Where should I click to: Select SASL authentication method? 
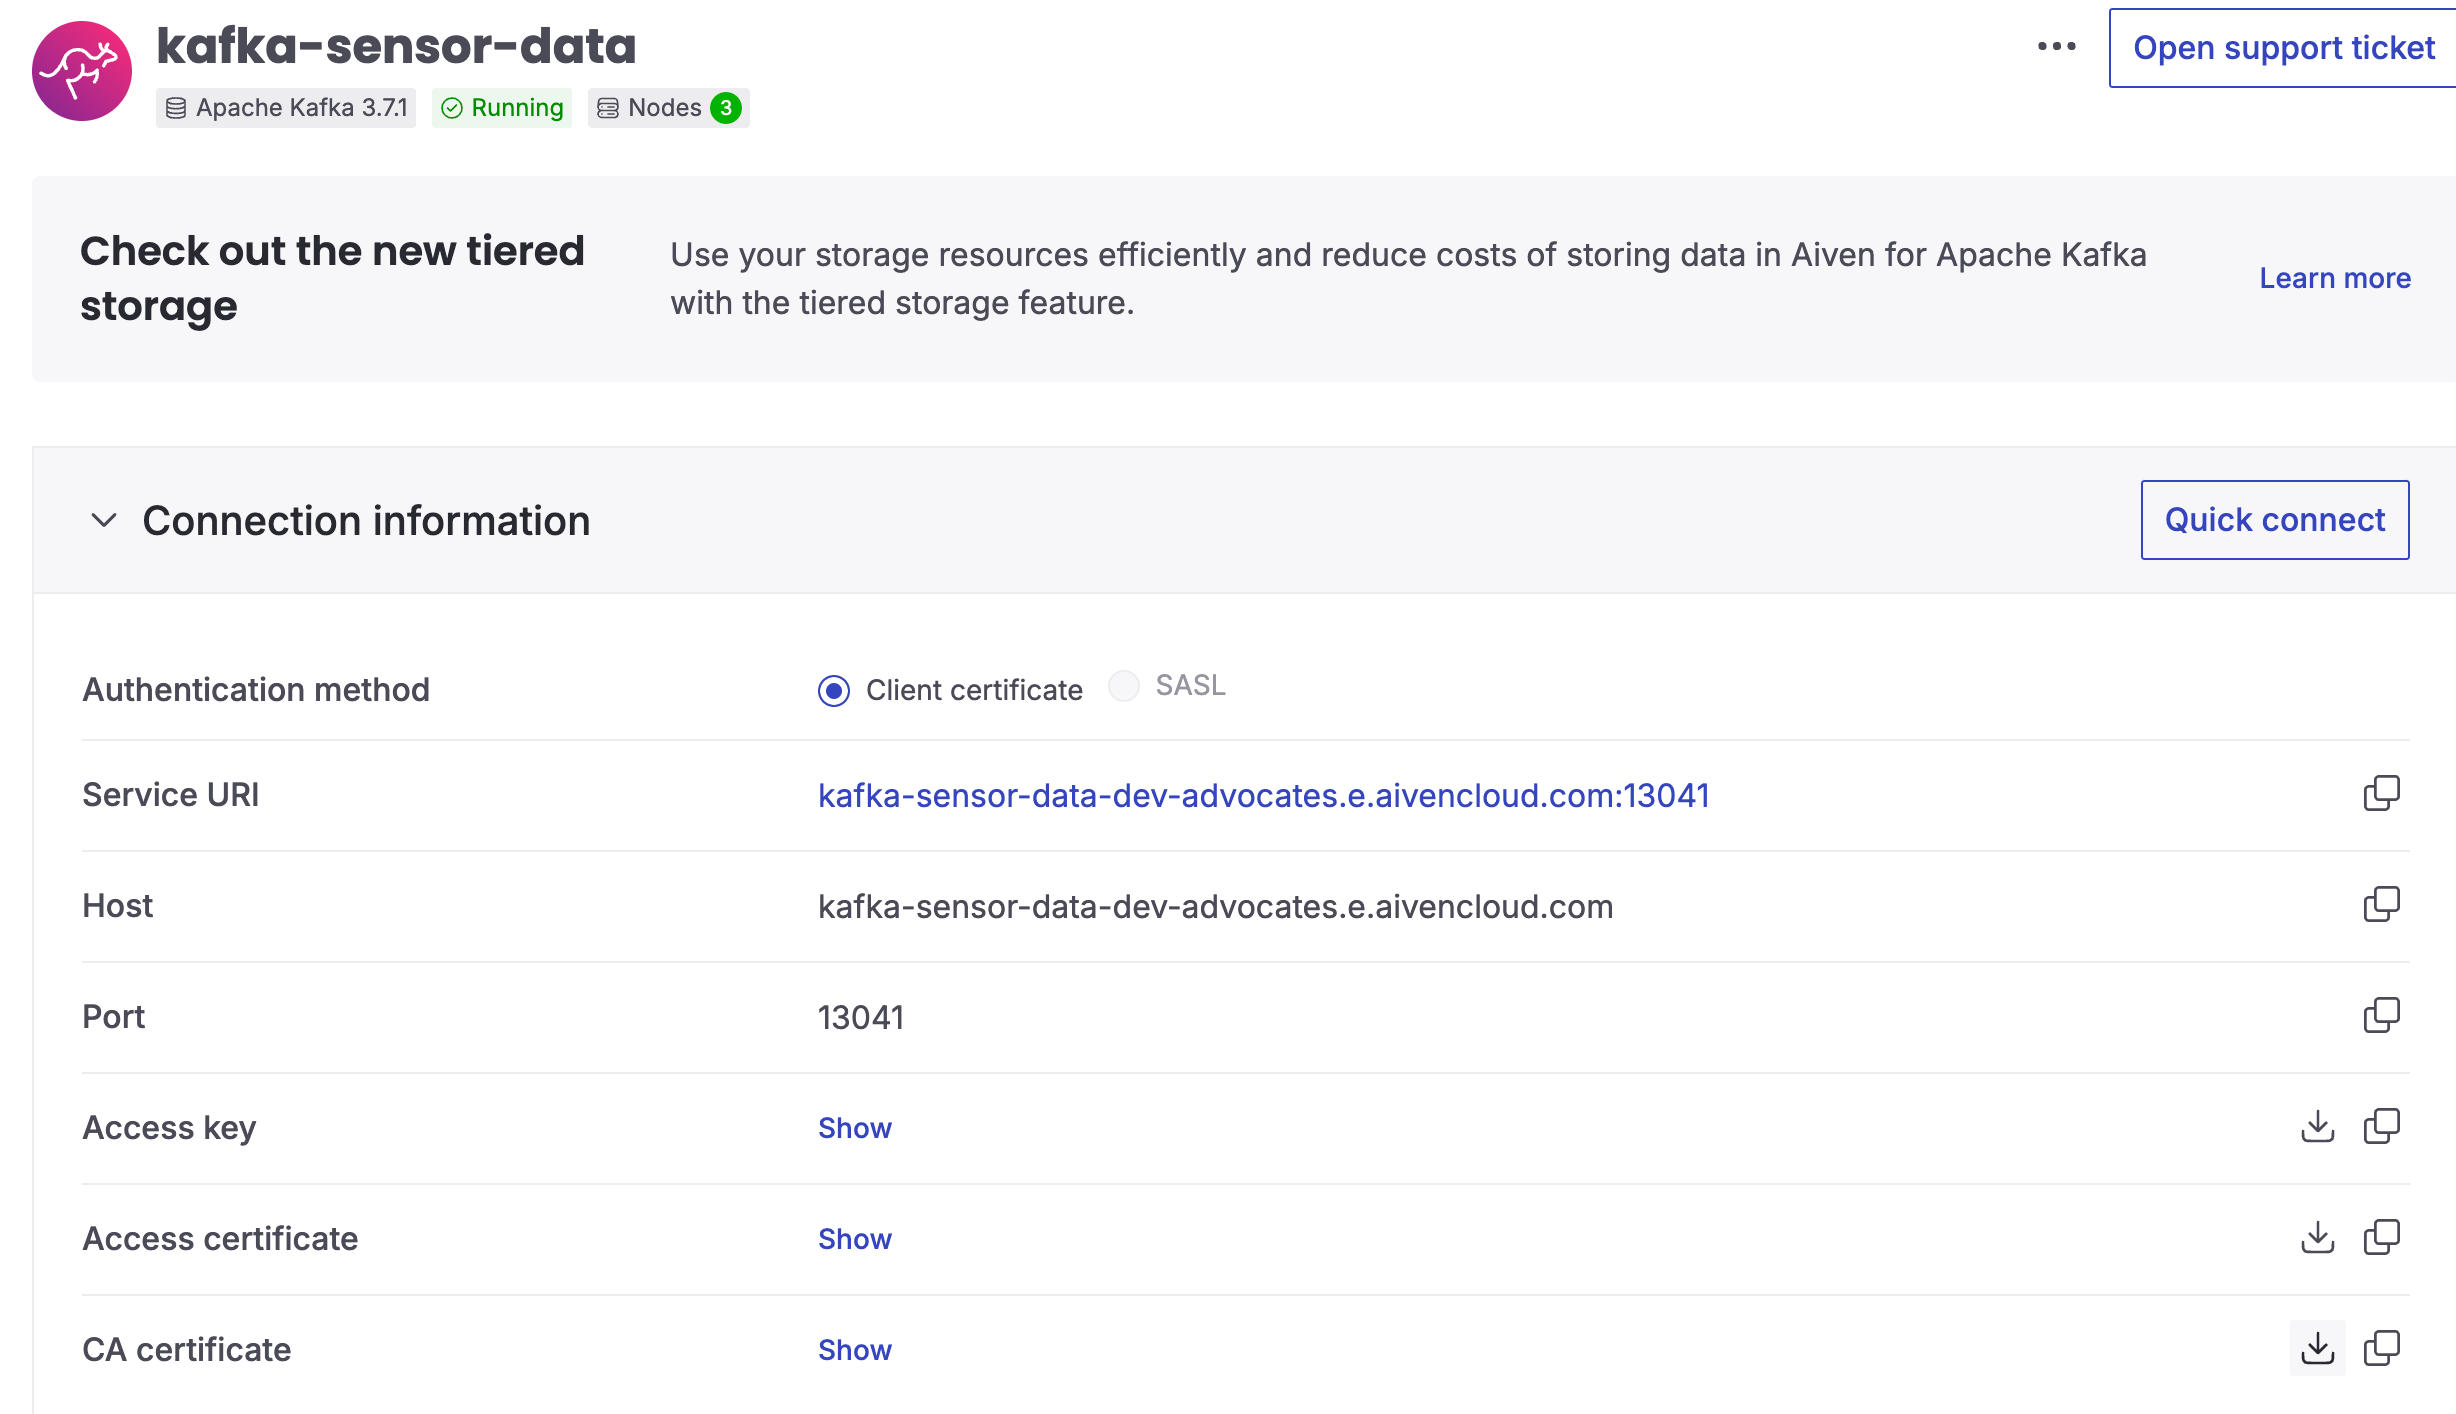pos(1124,686)
